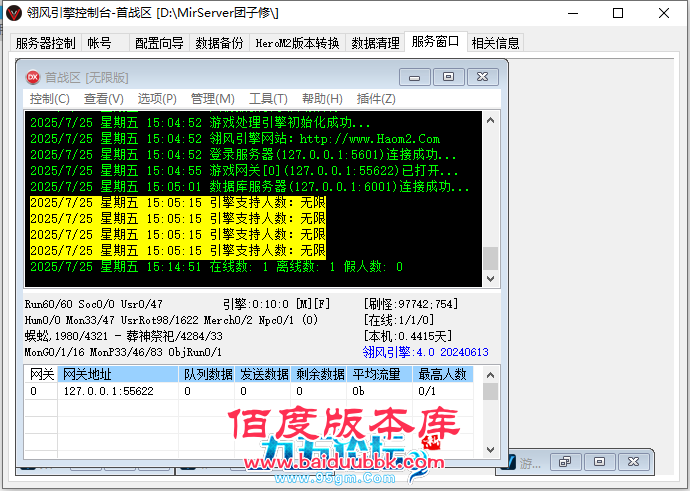The image size is (690, 491).
Task: Open the 控制(C) menu
Action: point(50,99)
